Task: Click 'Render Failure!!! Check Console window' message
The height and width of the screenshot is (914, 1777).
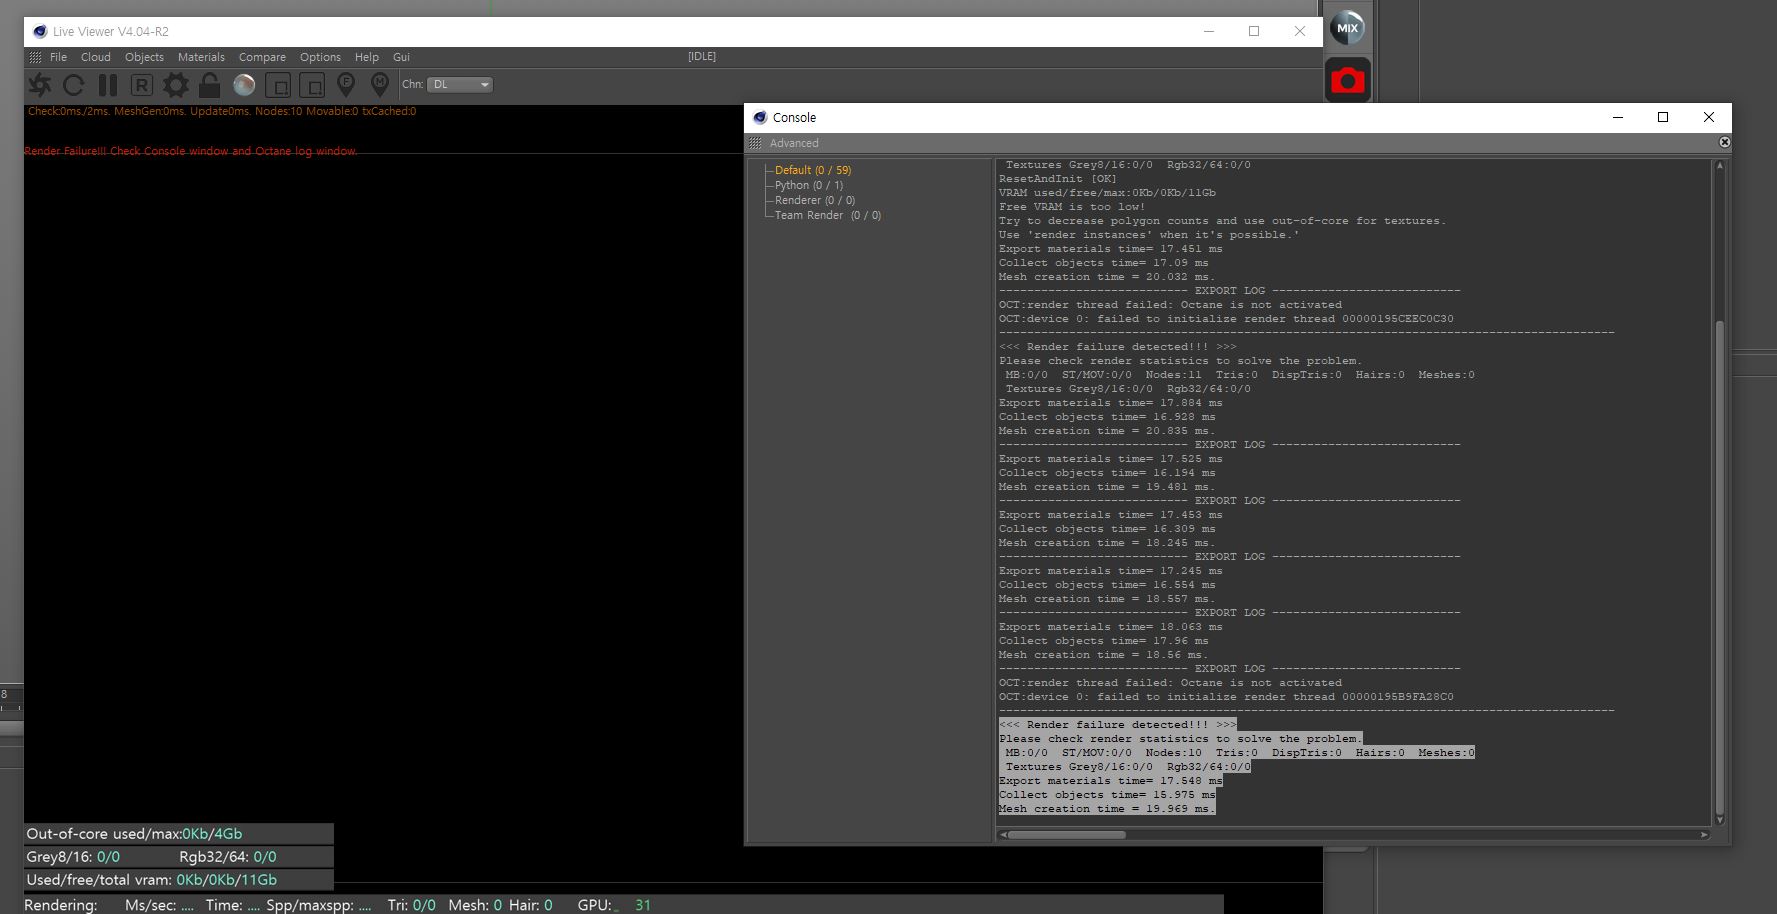Action: click(190, 151)
